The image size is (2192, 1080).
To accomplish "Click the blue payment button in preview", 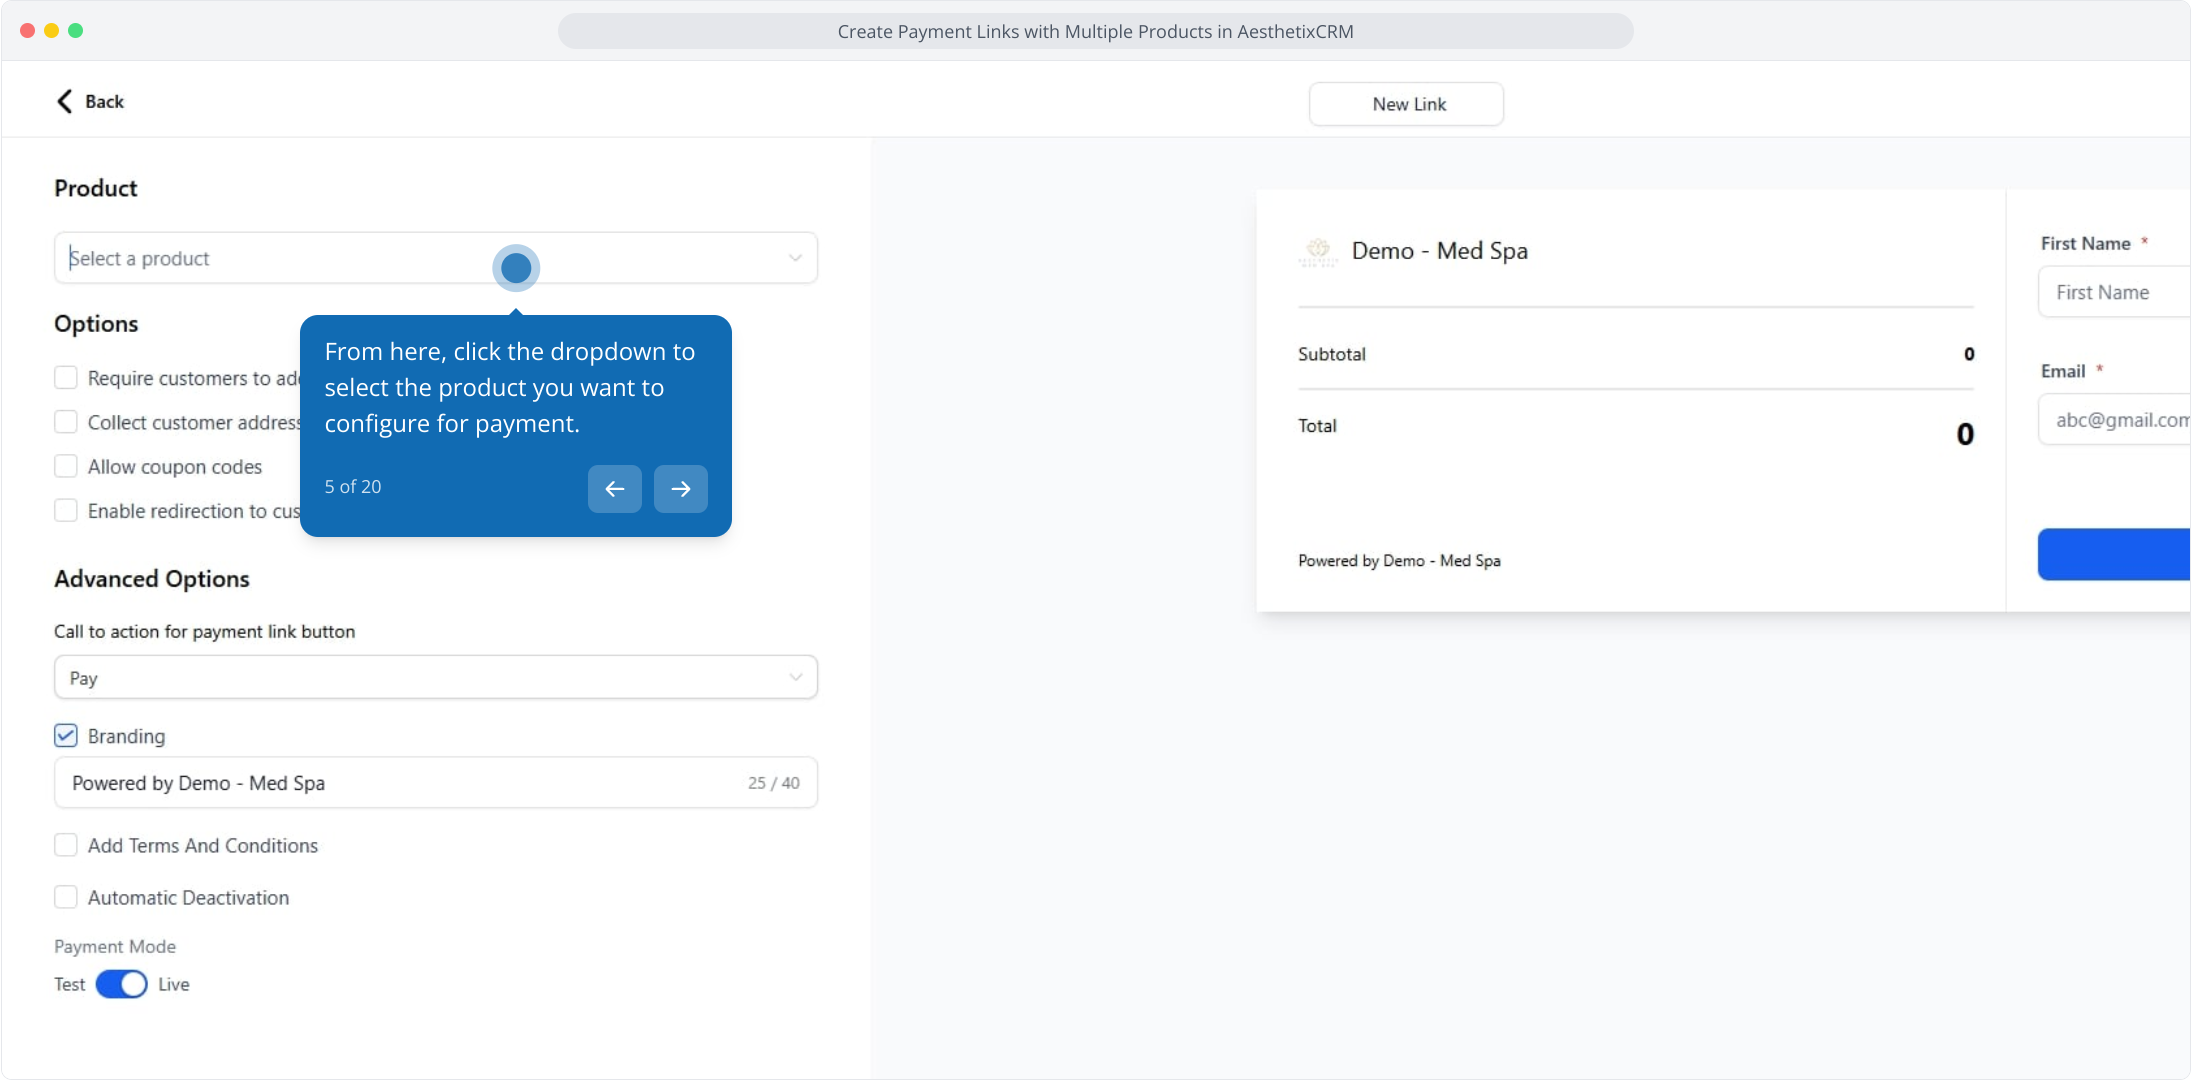I will (x=2112, y=554).
